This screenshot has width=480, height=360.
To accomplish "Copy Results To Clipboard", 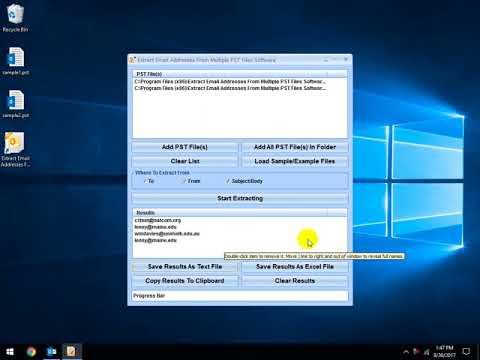I will tap(185, 281).
